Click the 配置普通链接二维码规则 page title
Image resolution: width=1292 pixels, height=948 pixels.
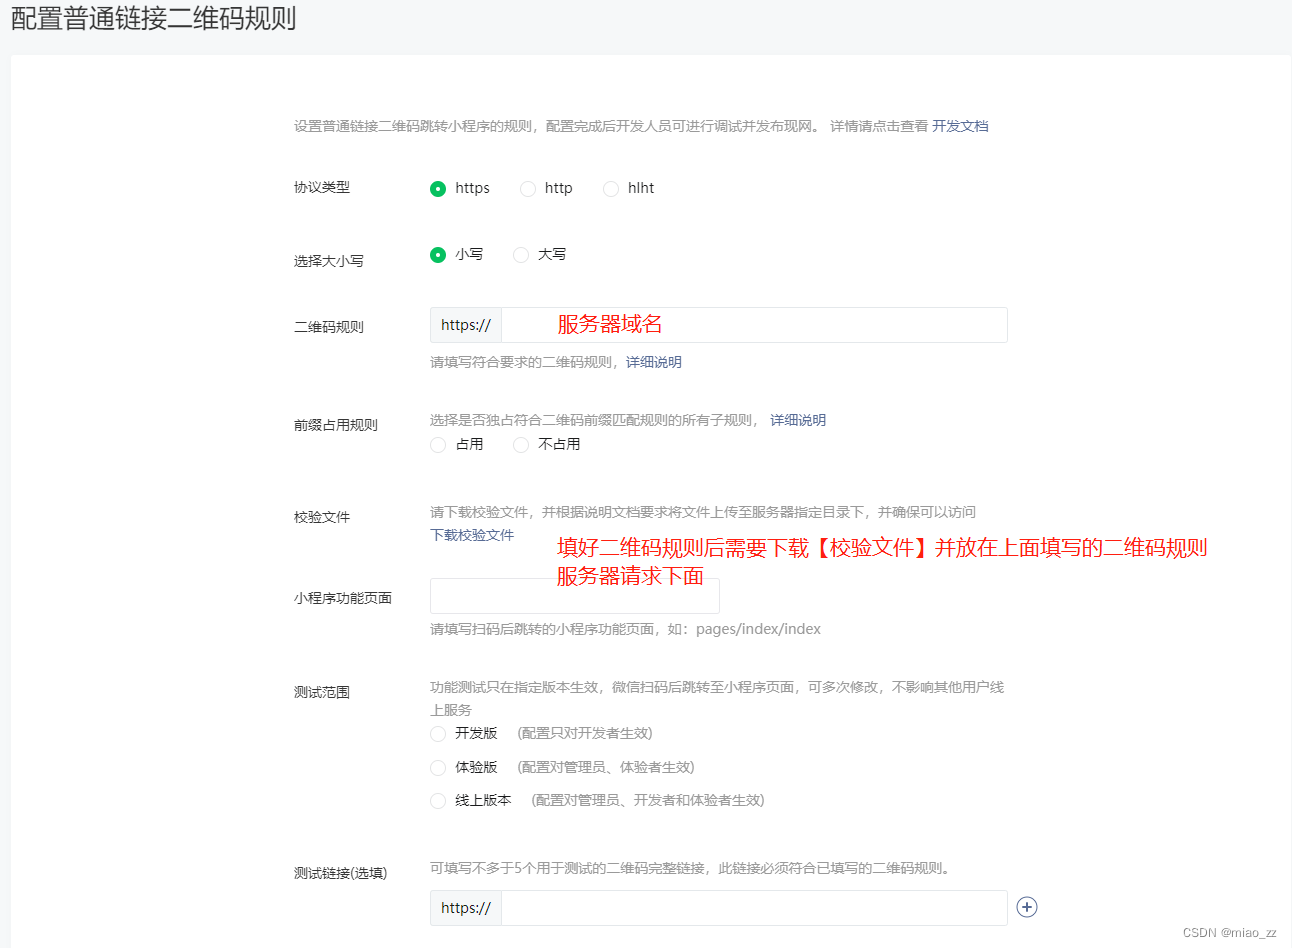153,19
